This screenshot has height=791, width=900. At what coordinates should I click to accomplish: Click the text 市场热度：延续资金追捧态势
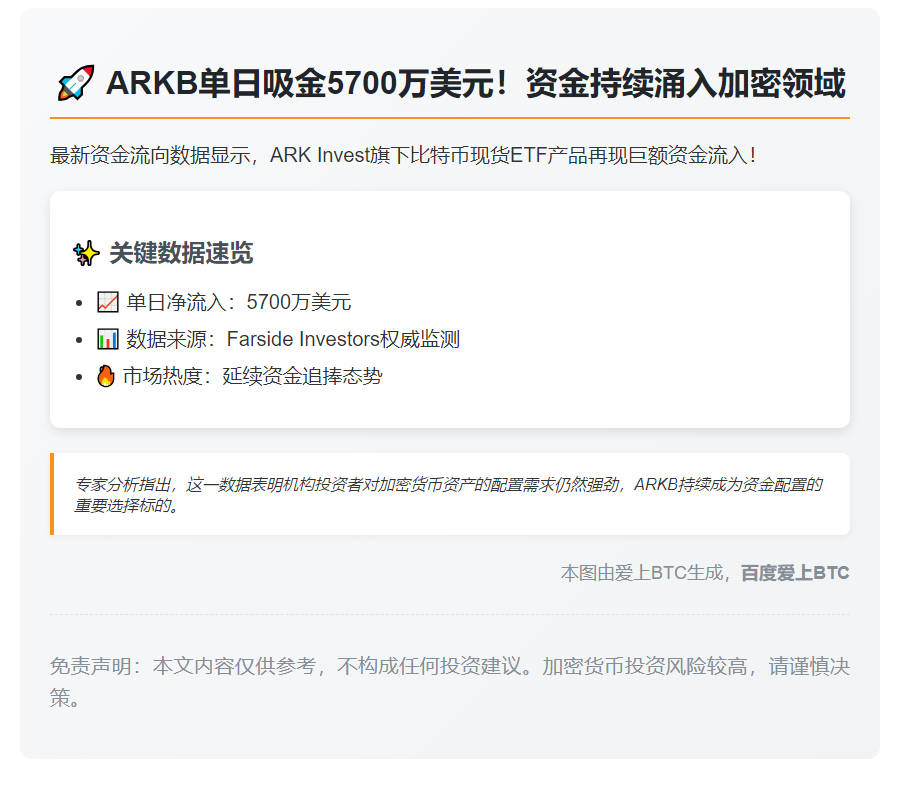pyautogui.click(x=253, y=377)
